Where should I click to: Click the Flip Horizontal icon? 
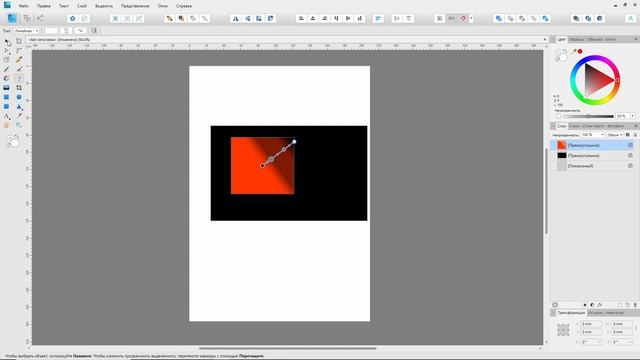[x=236, y=18]
